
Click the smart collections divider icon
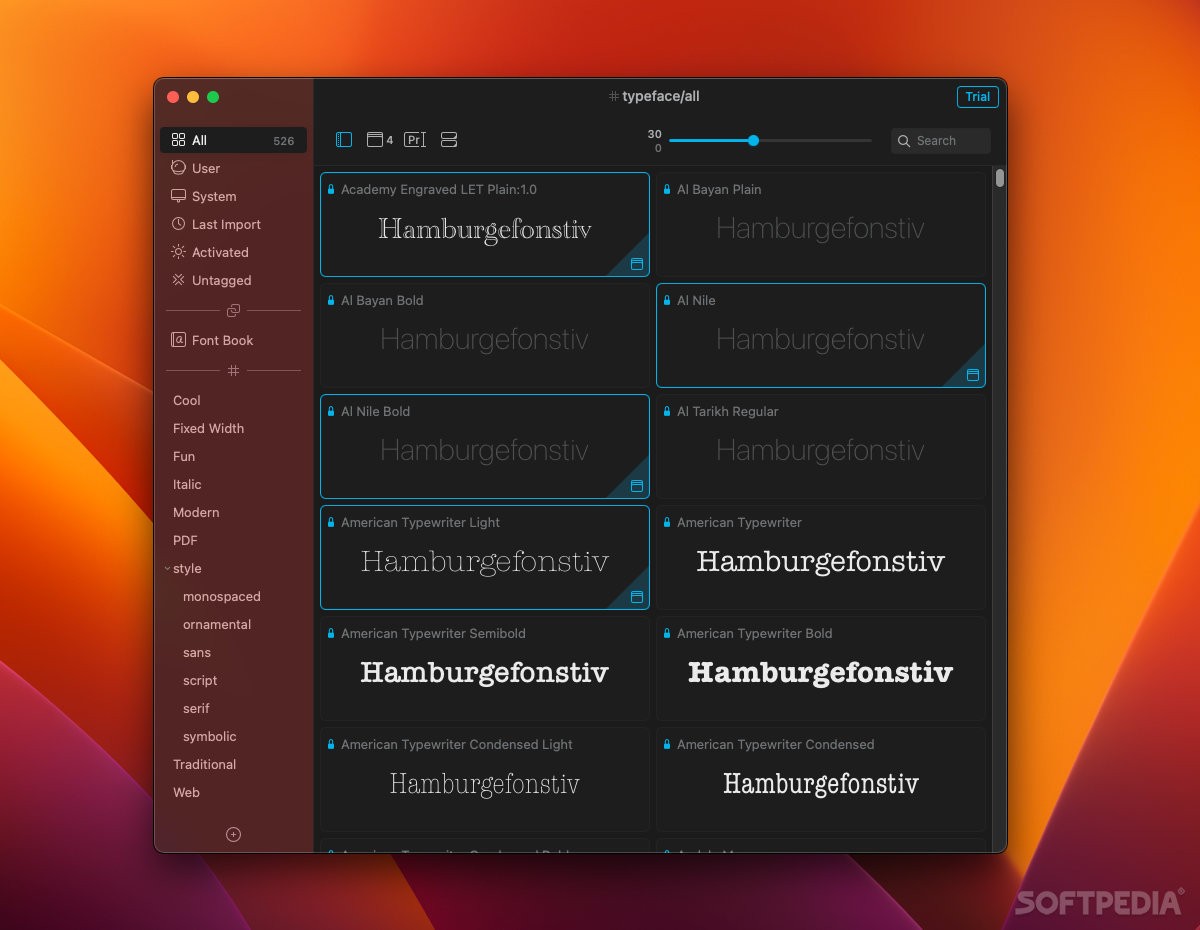233,310
